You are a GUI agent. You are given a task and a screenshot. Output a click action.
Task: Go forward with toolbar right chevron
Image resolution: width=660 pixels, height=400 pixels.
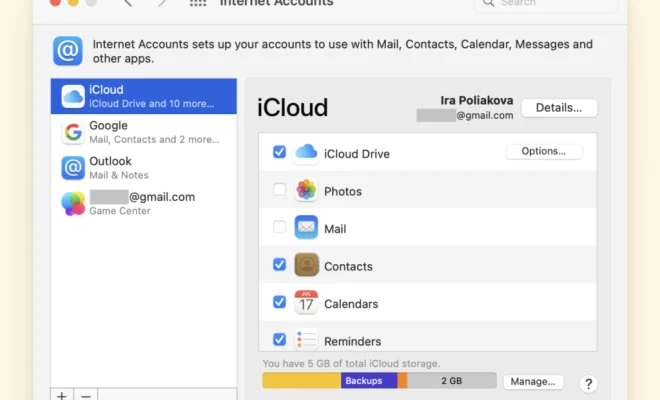tap(162, 3)
